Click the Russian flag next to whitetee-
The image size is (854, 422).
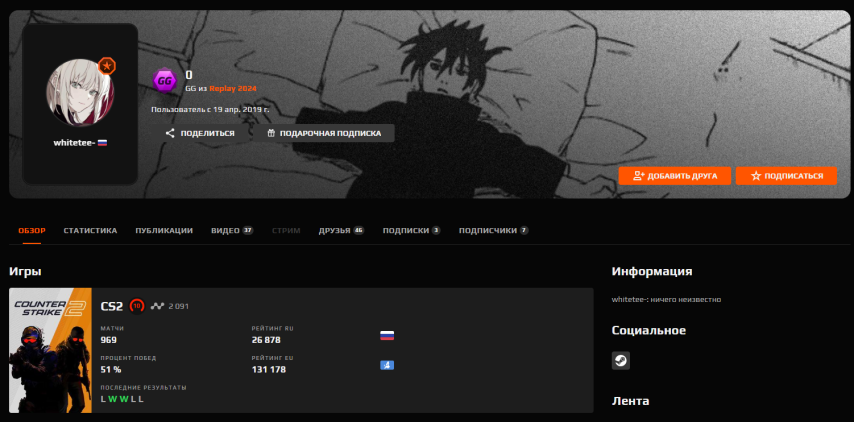pos(102,143)
